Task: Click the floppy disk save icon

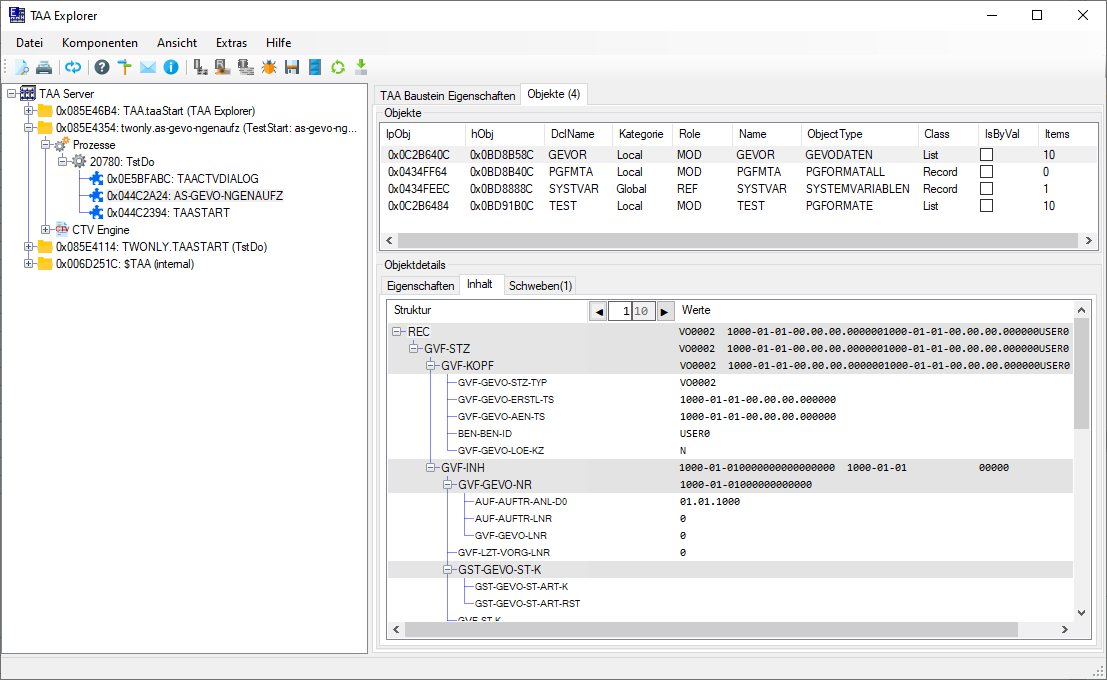Action: click(292, 67)
